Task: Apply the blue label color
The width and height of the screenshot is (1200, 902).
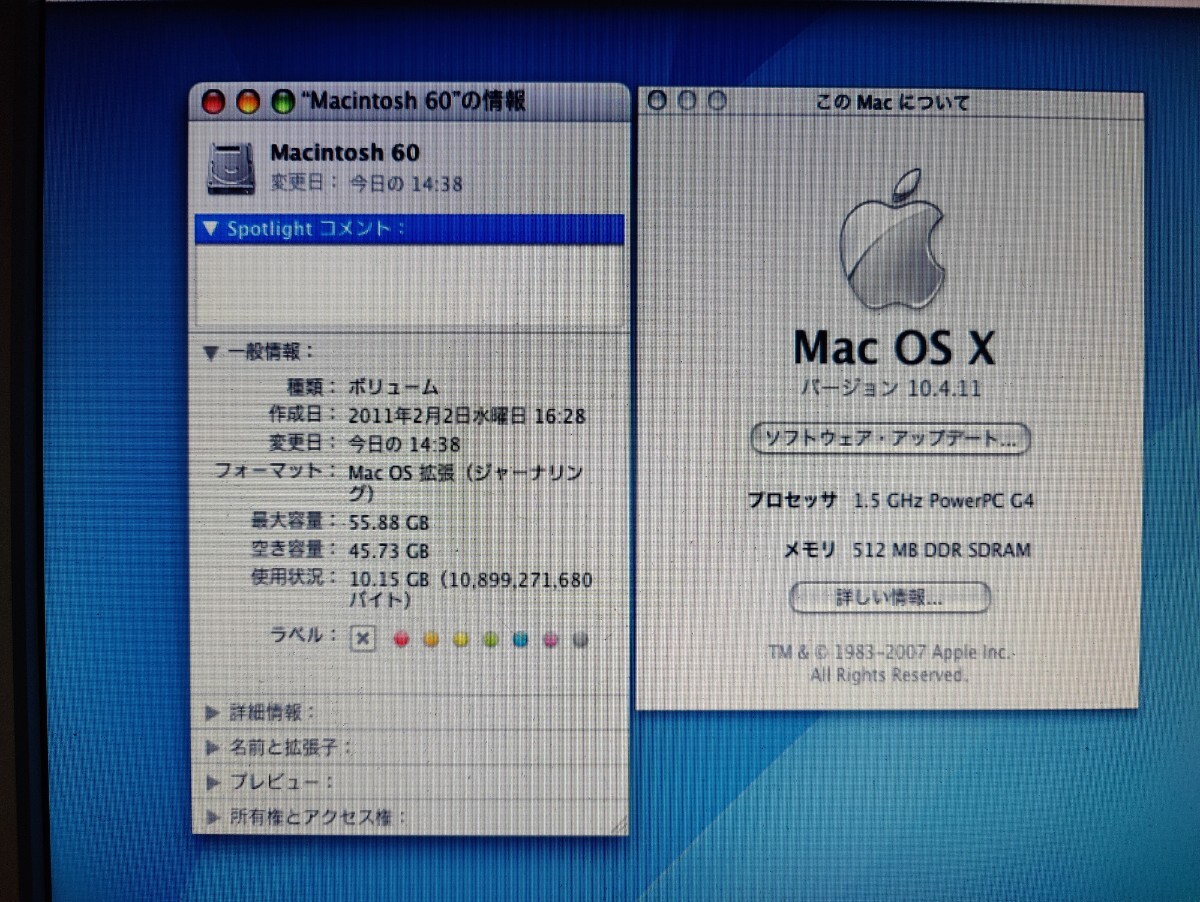Action: point(520,640)
